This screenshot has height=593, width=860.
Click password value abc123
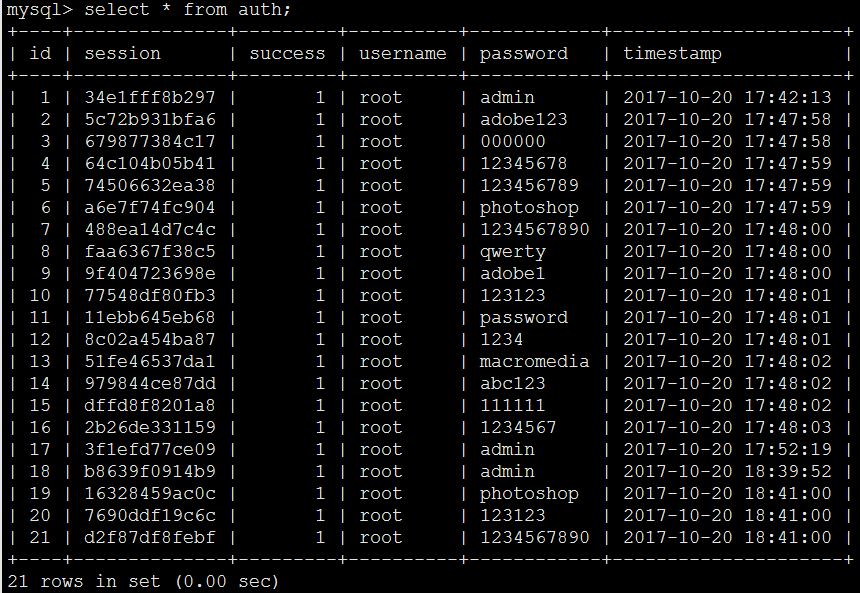click(x=513, y=383)
